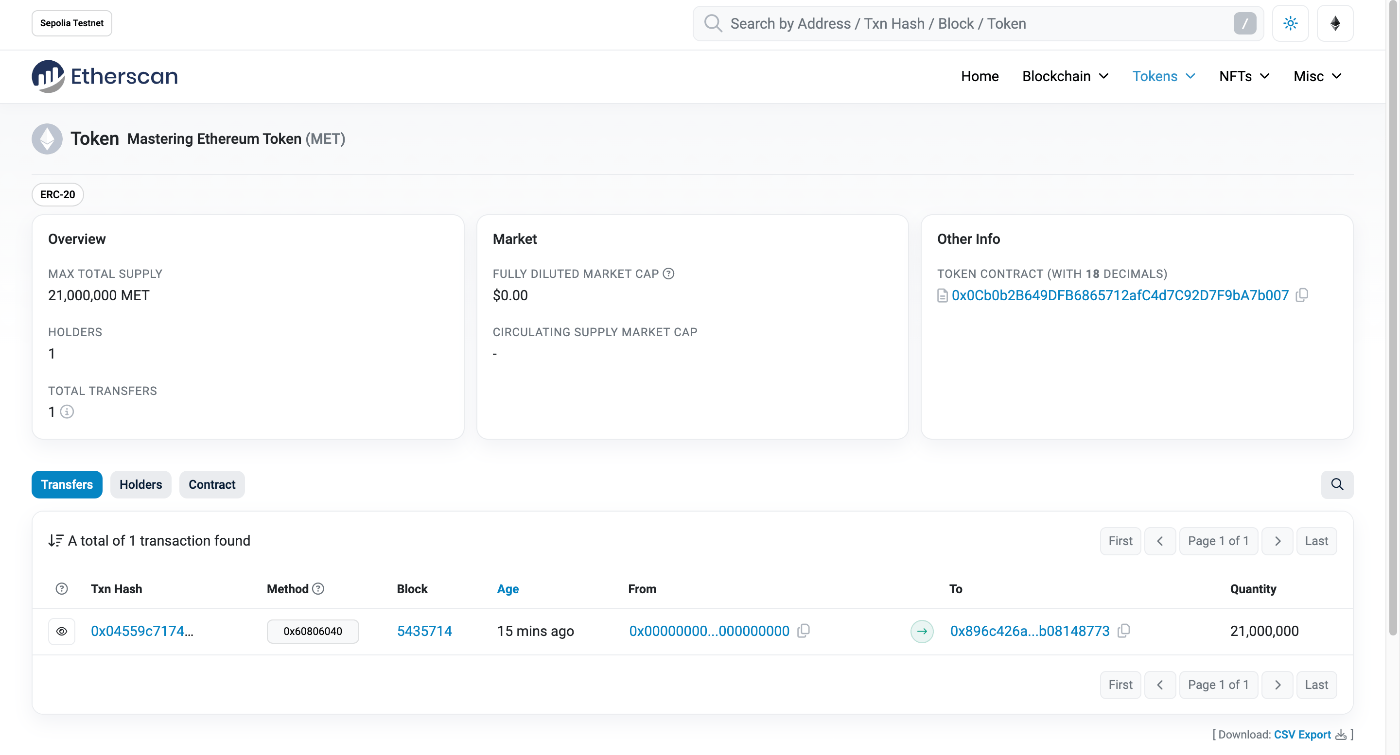The width and height of the screenshot is (1400, 755).
Task: Copy the token contract address
Action: click(1302, 295)
